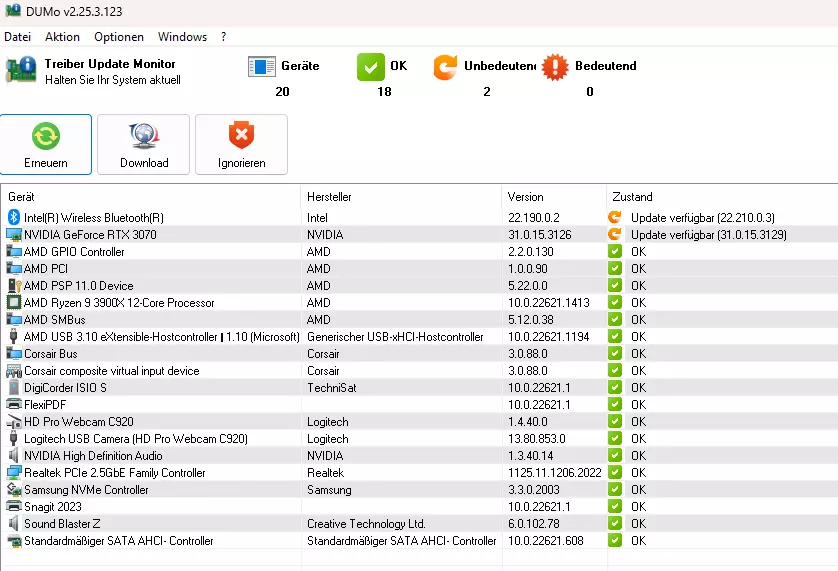Click version 1125.11.1206.2022 cell

point(555,473)
